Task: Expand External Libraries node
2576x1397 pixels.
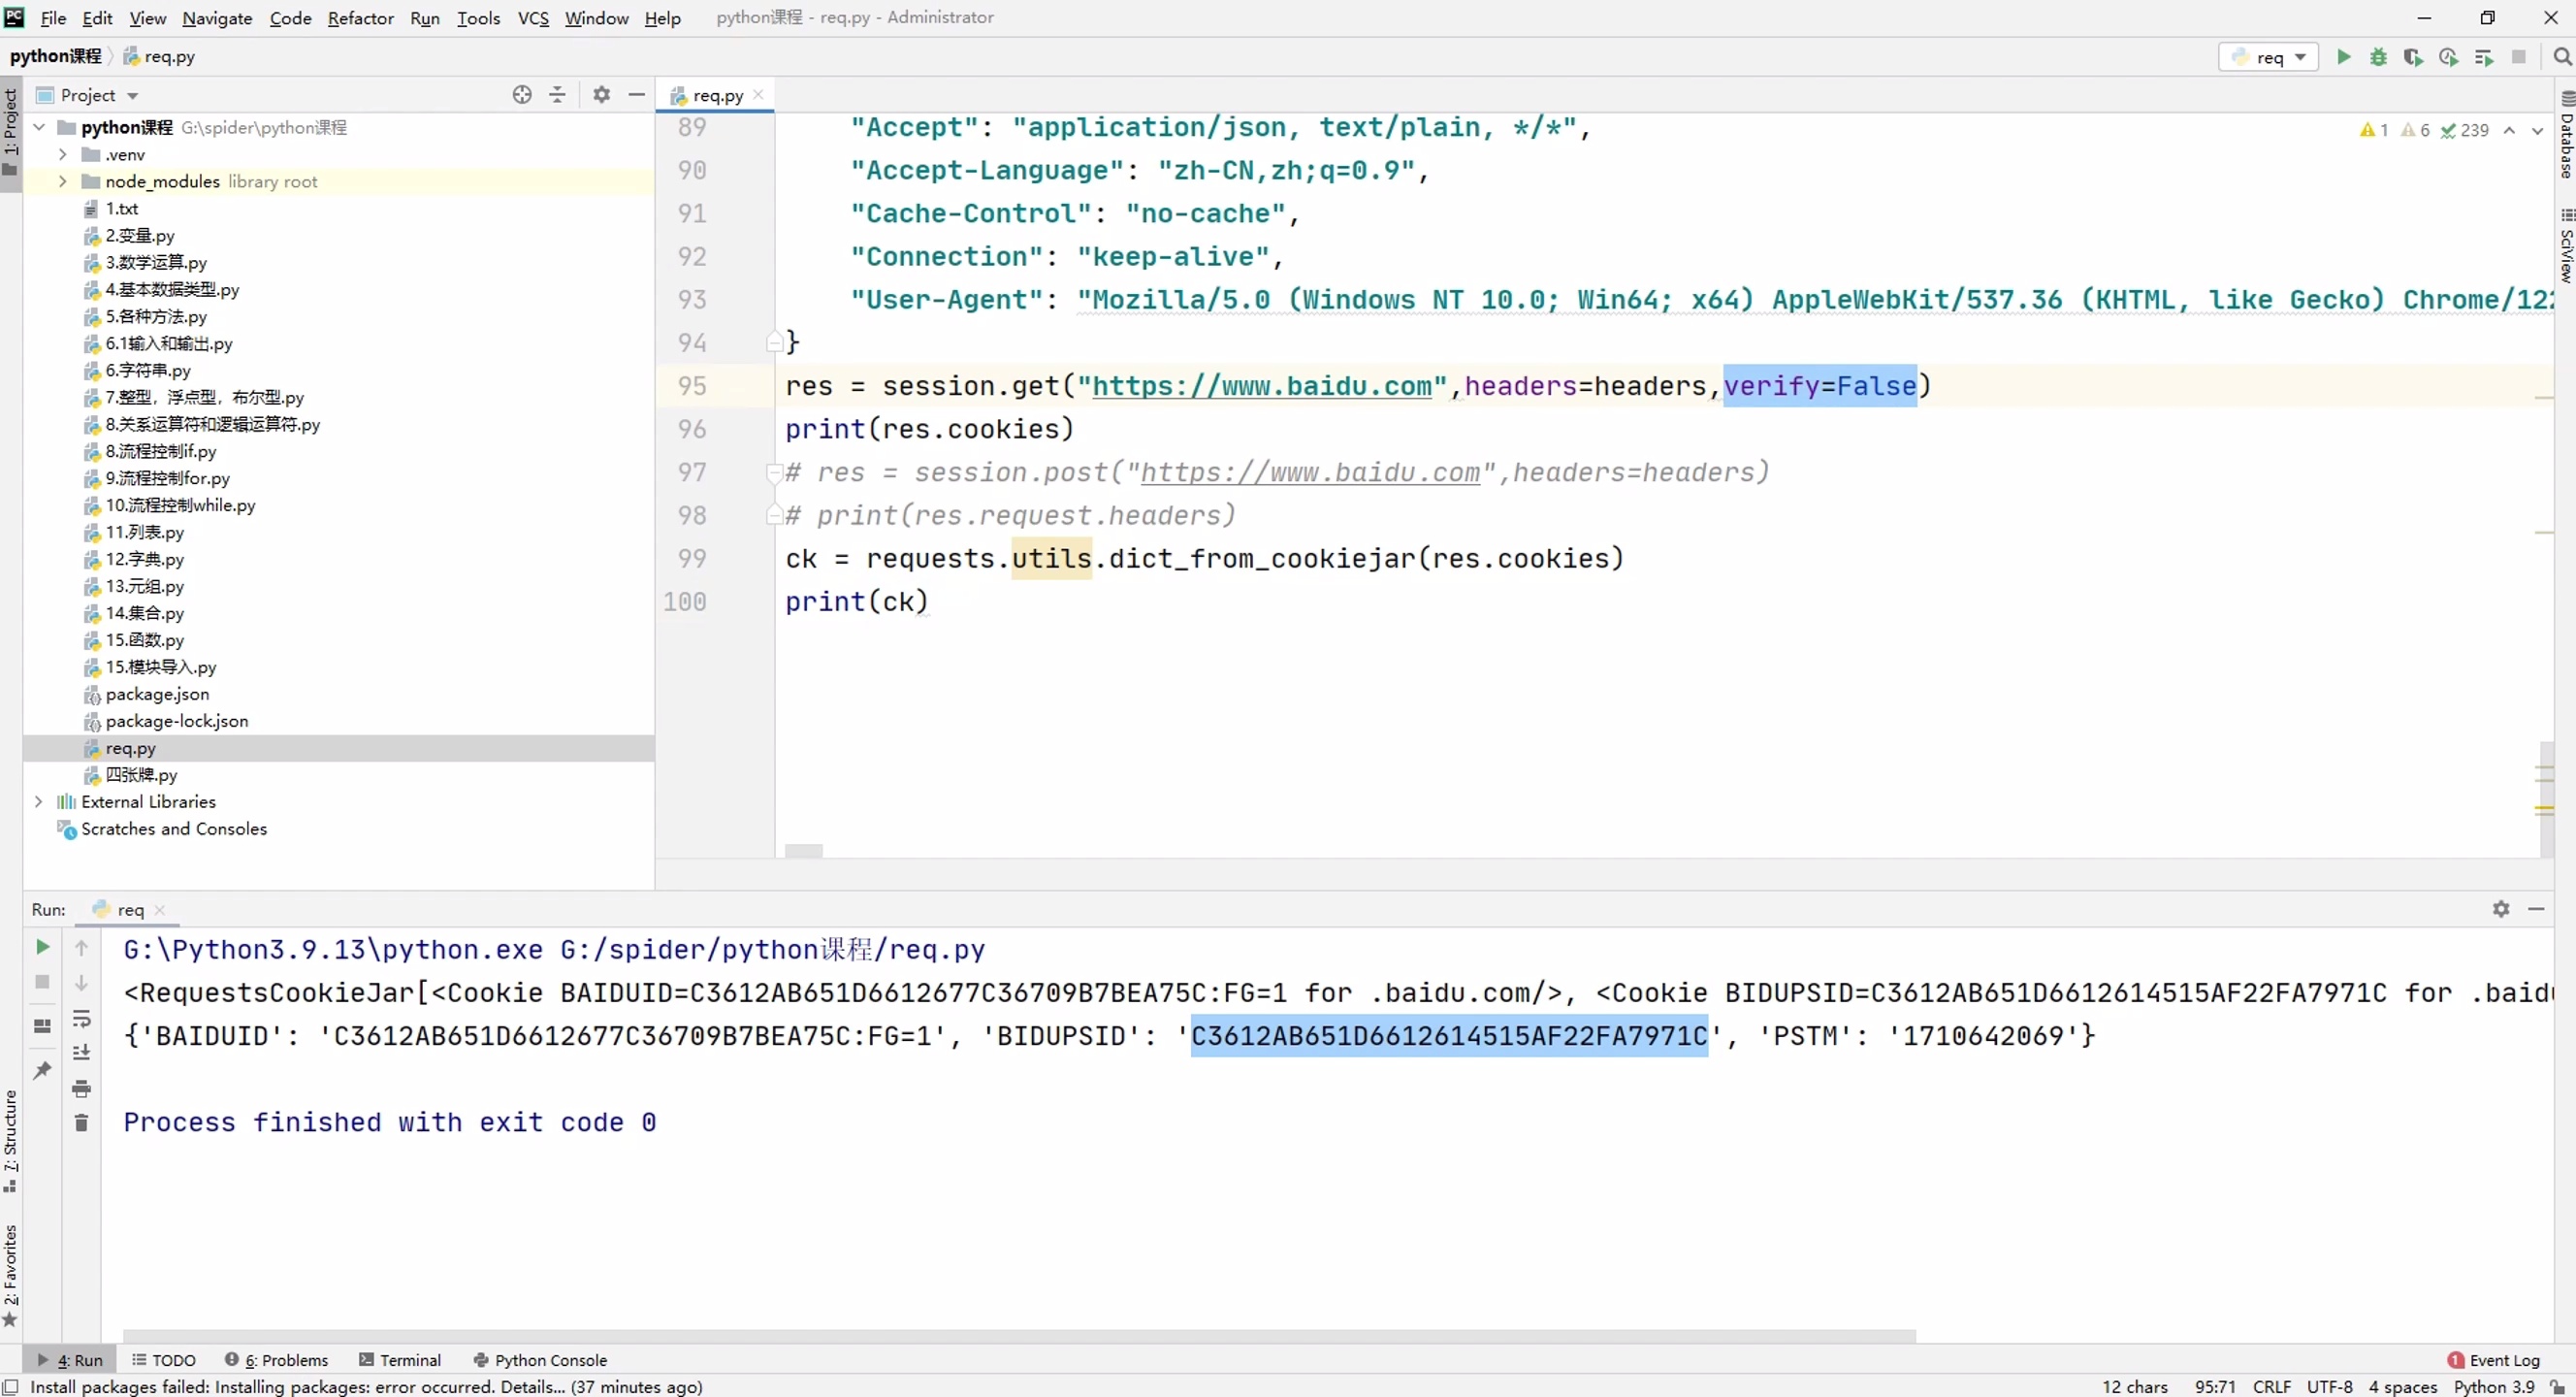Action: coord(39,802)
